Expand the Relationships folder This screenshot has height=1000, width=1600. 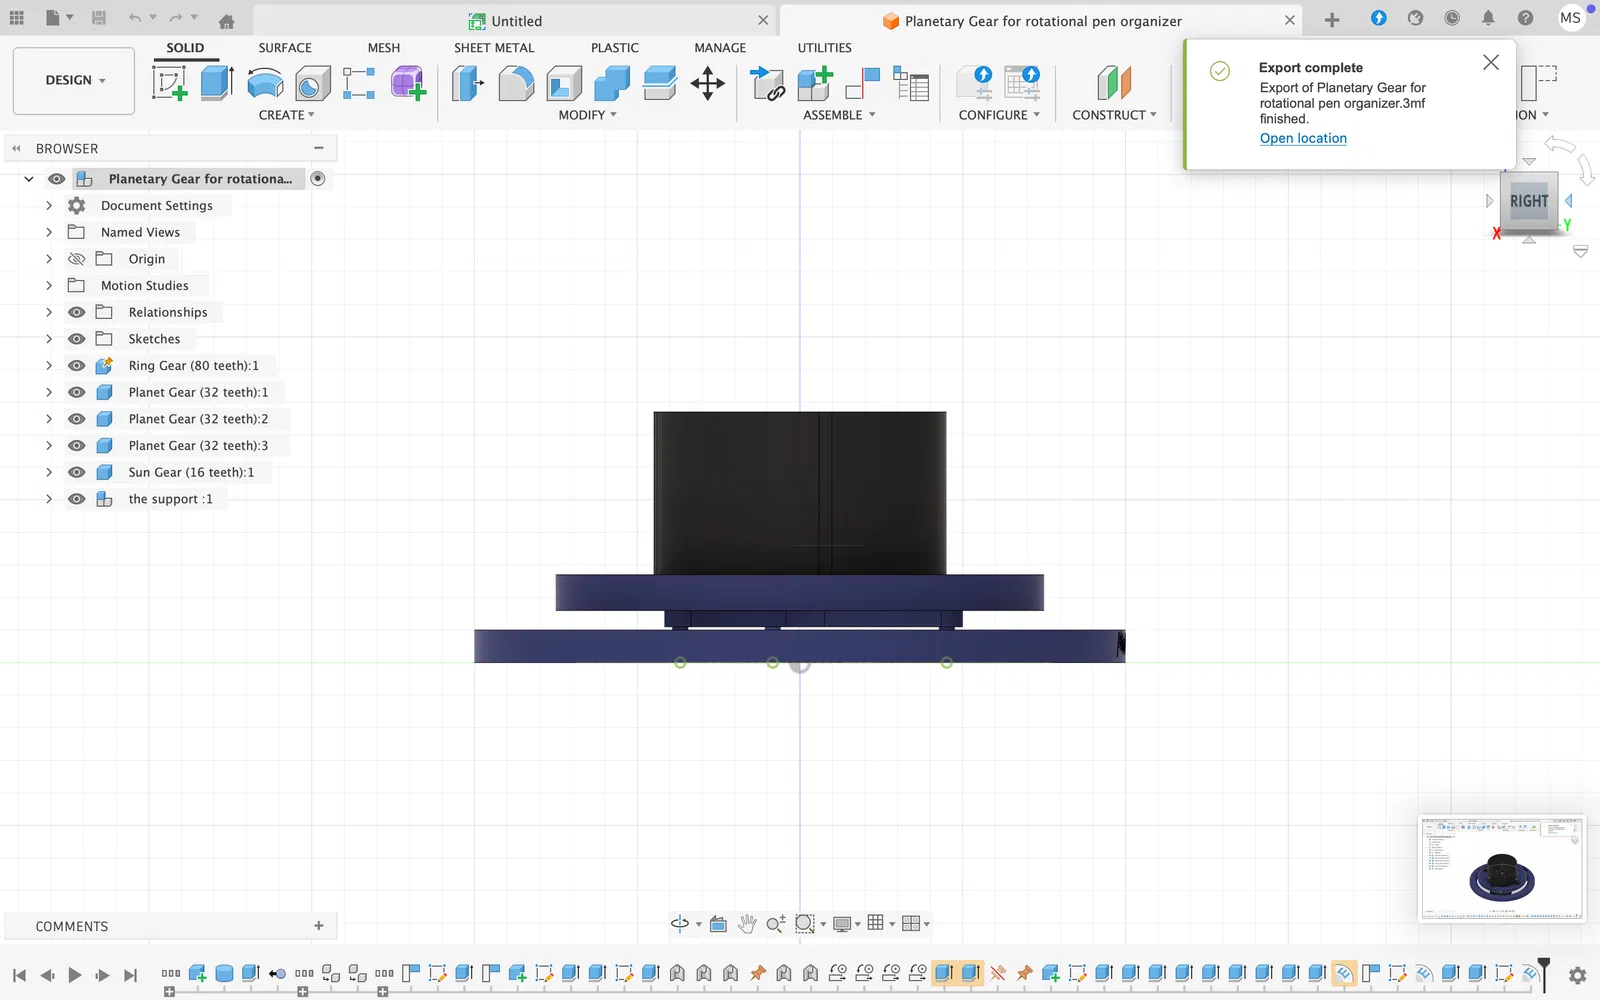49,312
